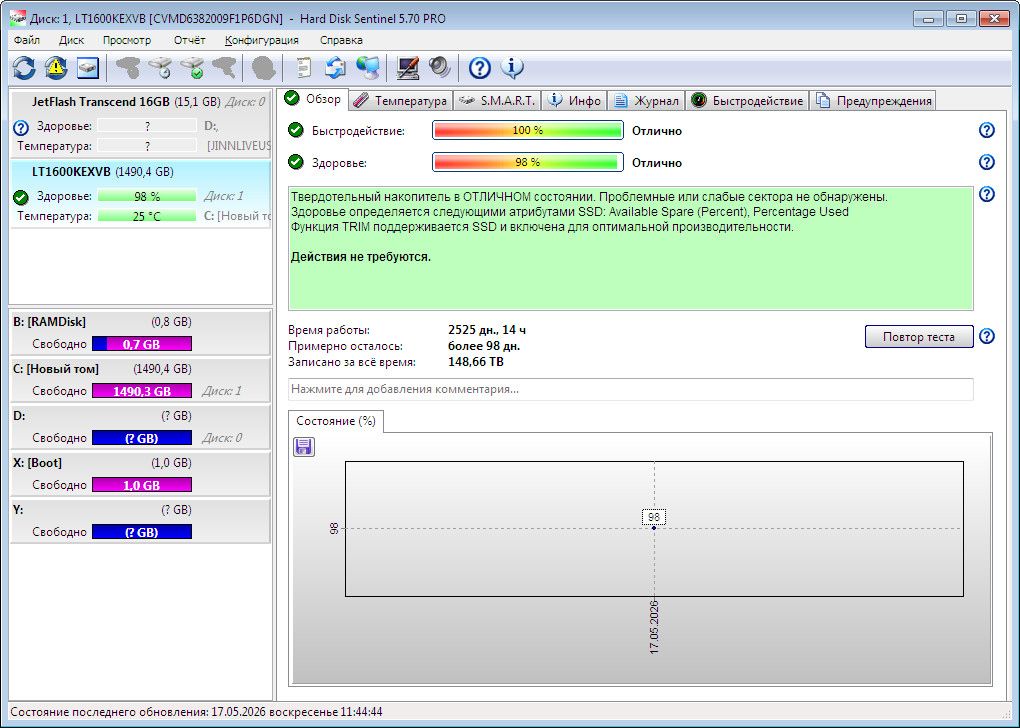The image size is (1020, 728).
Task: Open the Конфигурация menu
Action: (x=262, y=40)
